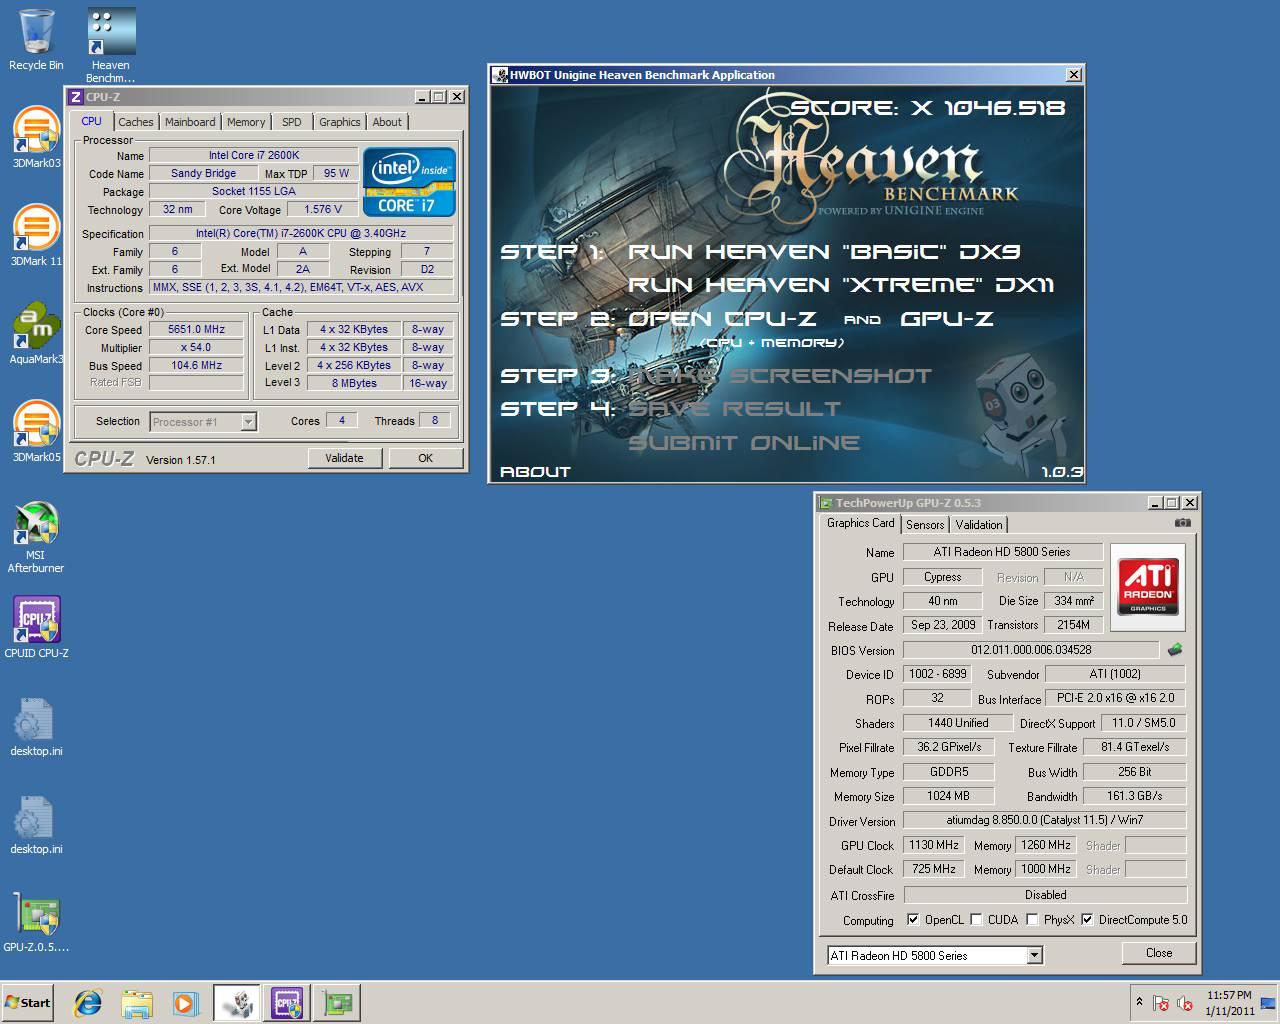This screenshot has height=1024, width=1280.
Task: Switch to the Caches tab in CPU-Z
Action: 136,122
